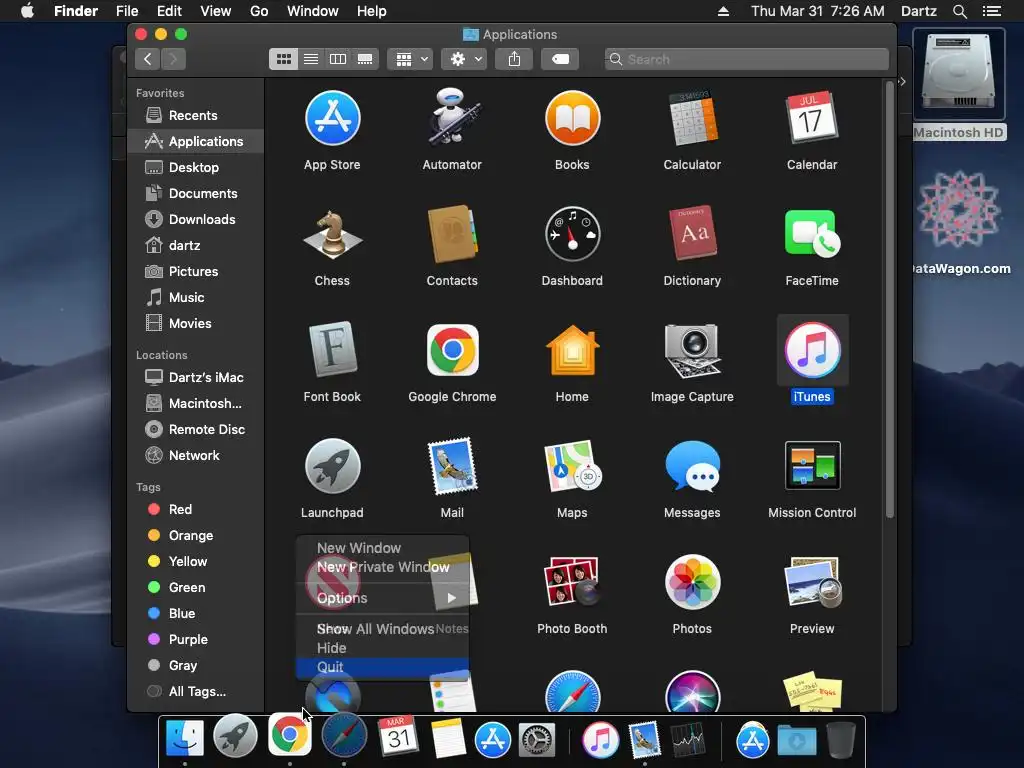This screenshot has height=768, width=1024.
Task: Select the Dictionary app icon
Action: click(x=692, y=234)
